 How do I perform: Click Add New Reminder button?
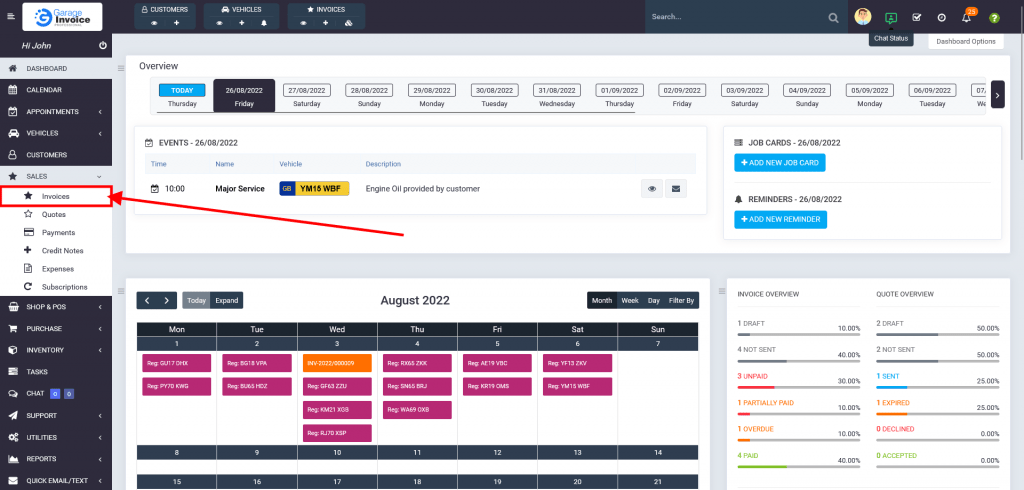point(780,219)
